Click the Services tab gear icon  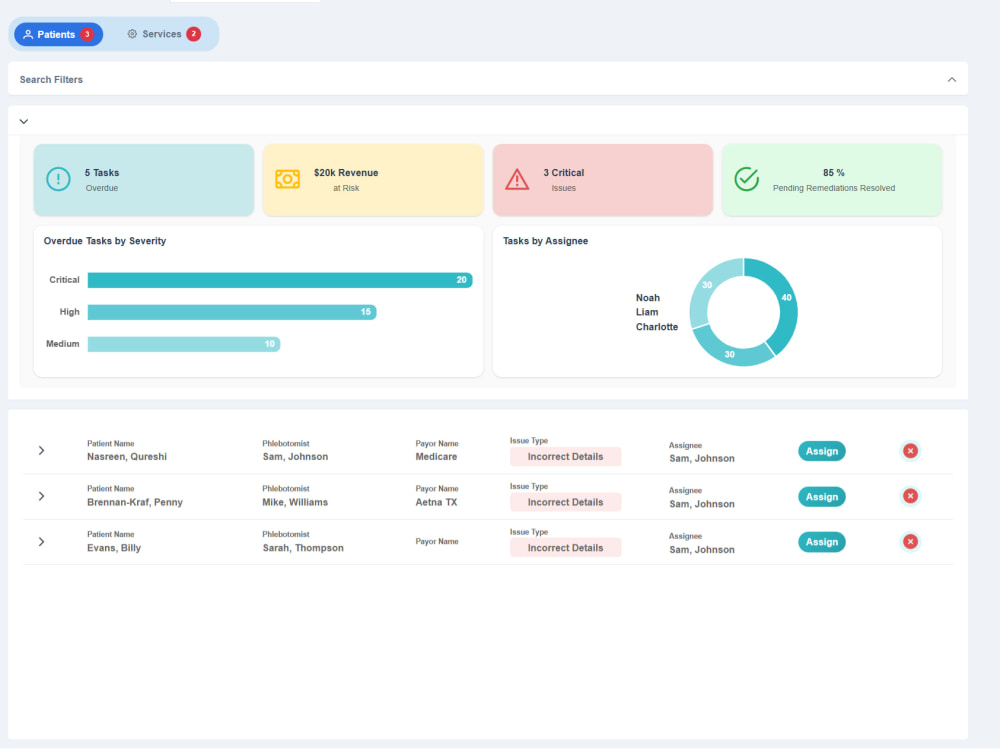[x=132, y=34]
